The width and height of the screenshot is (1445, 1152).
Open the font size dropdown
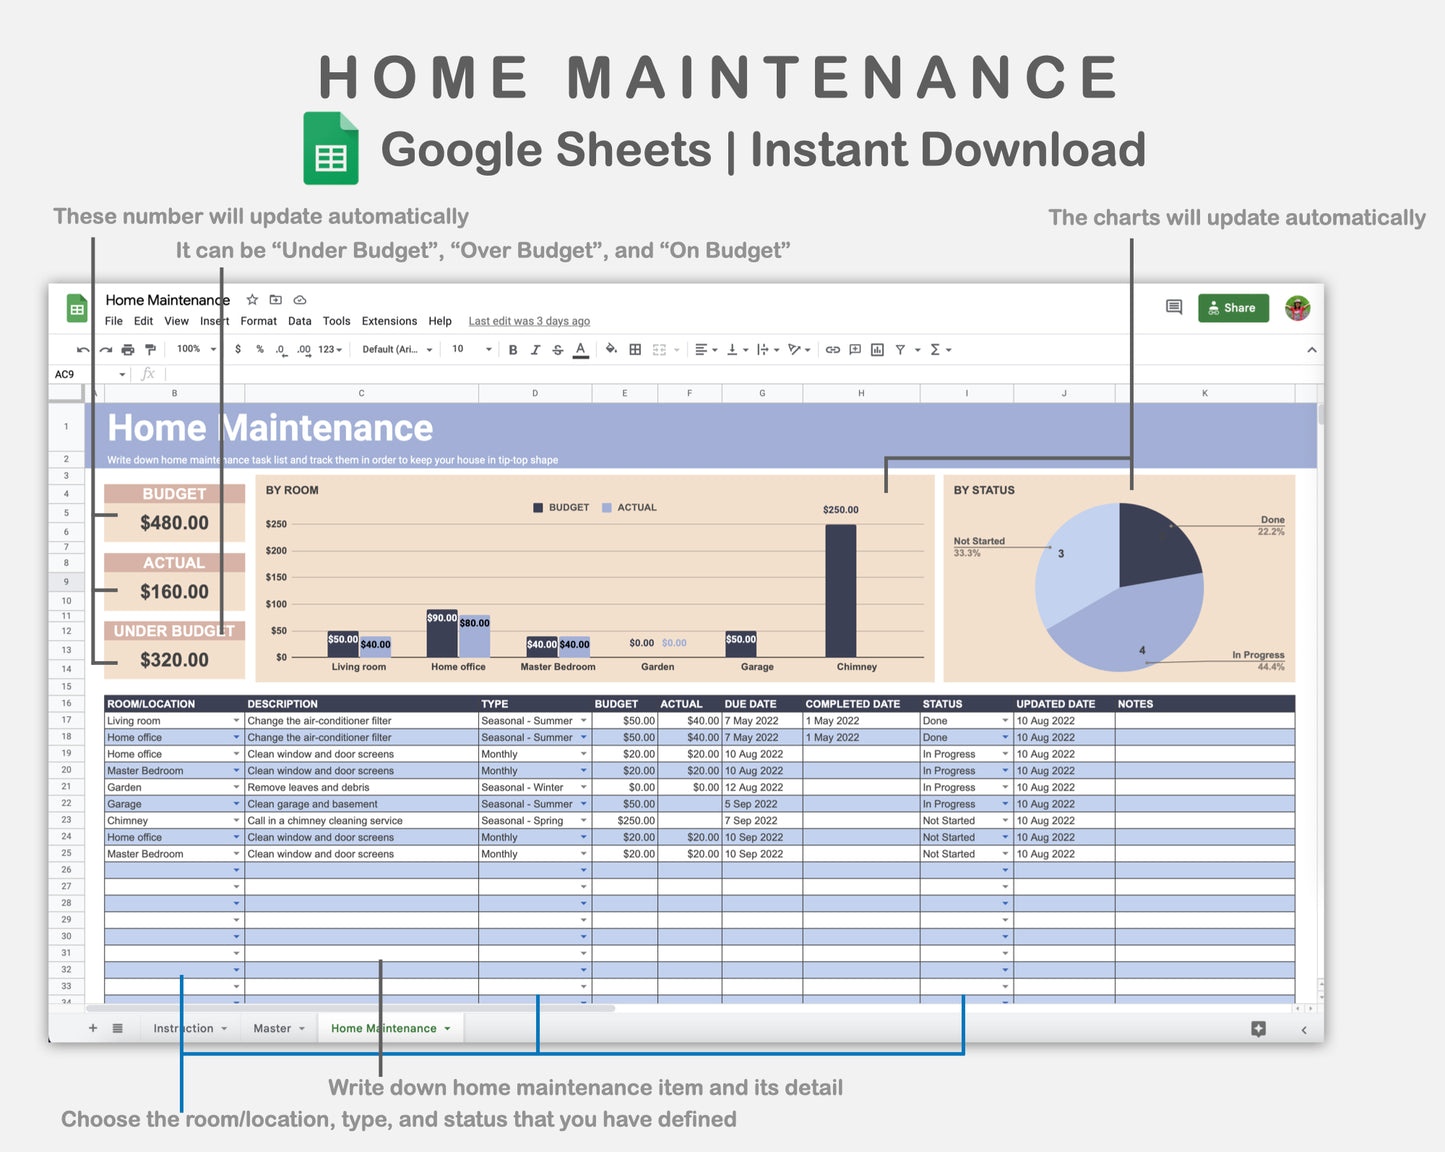[469, 349]
